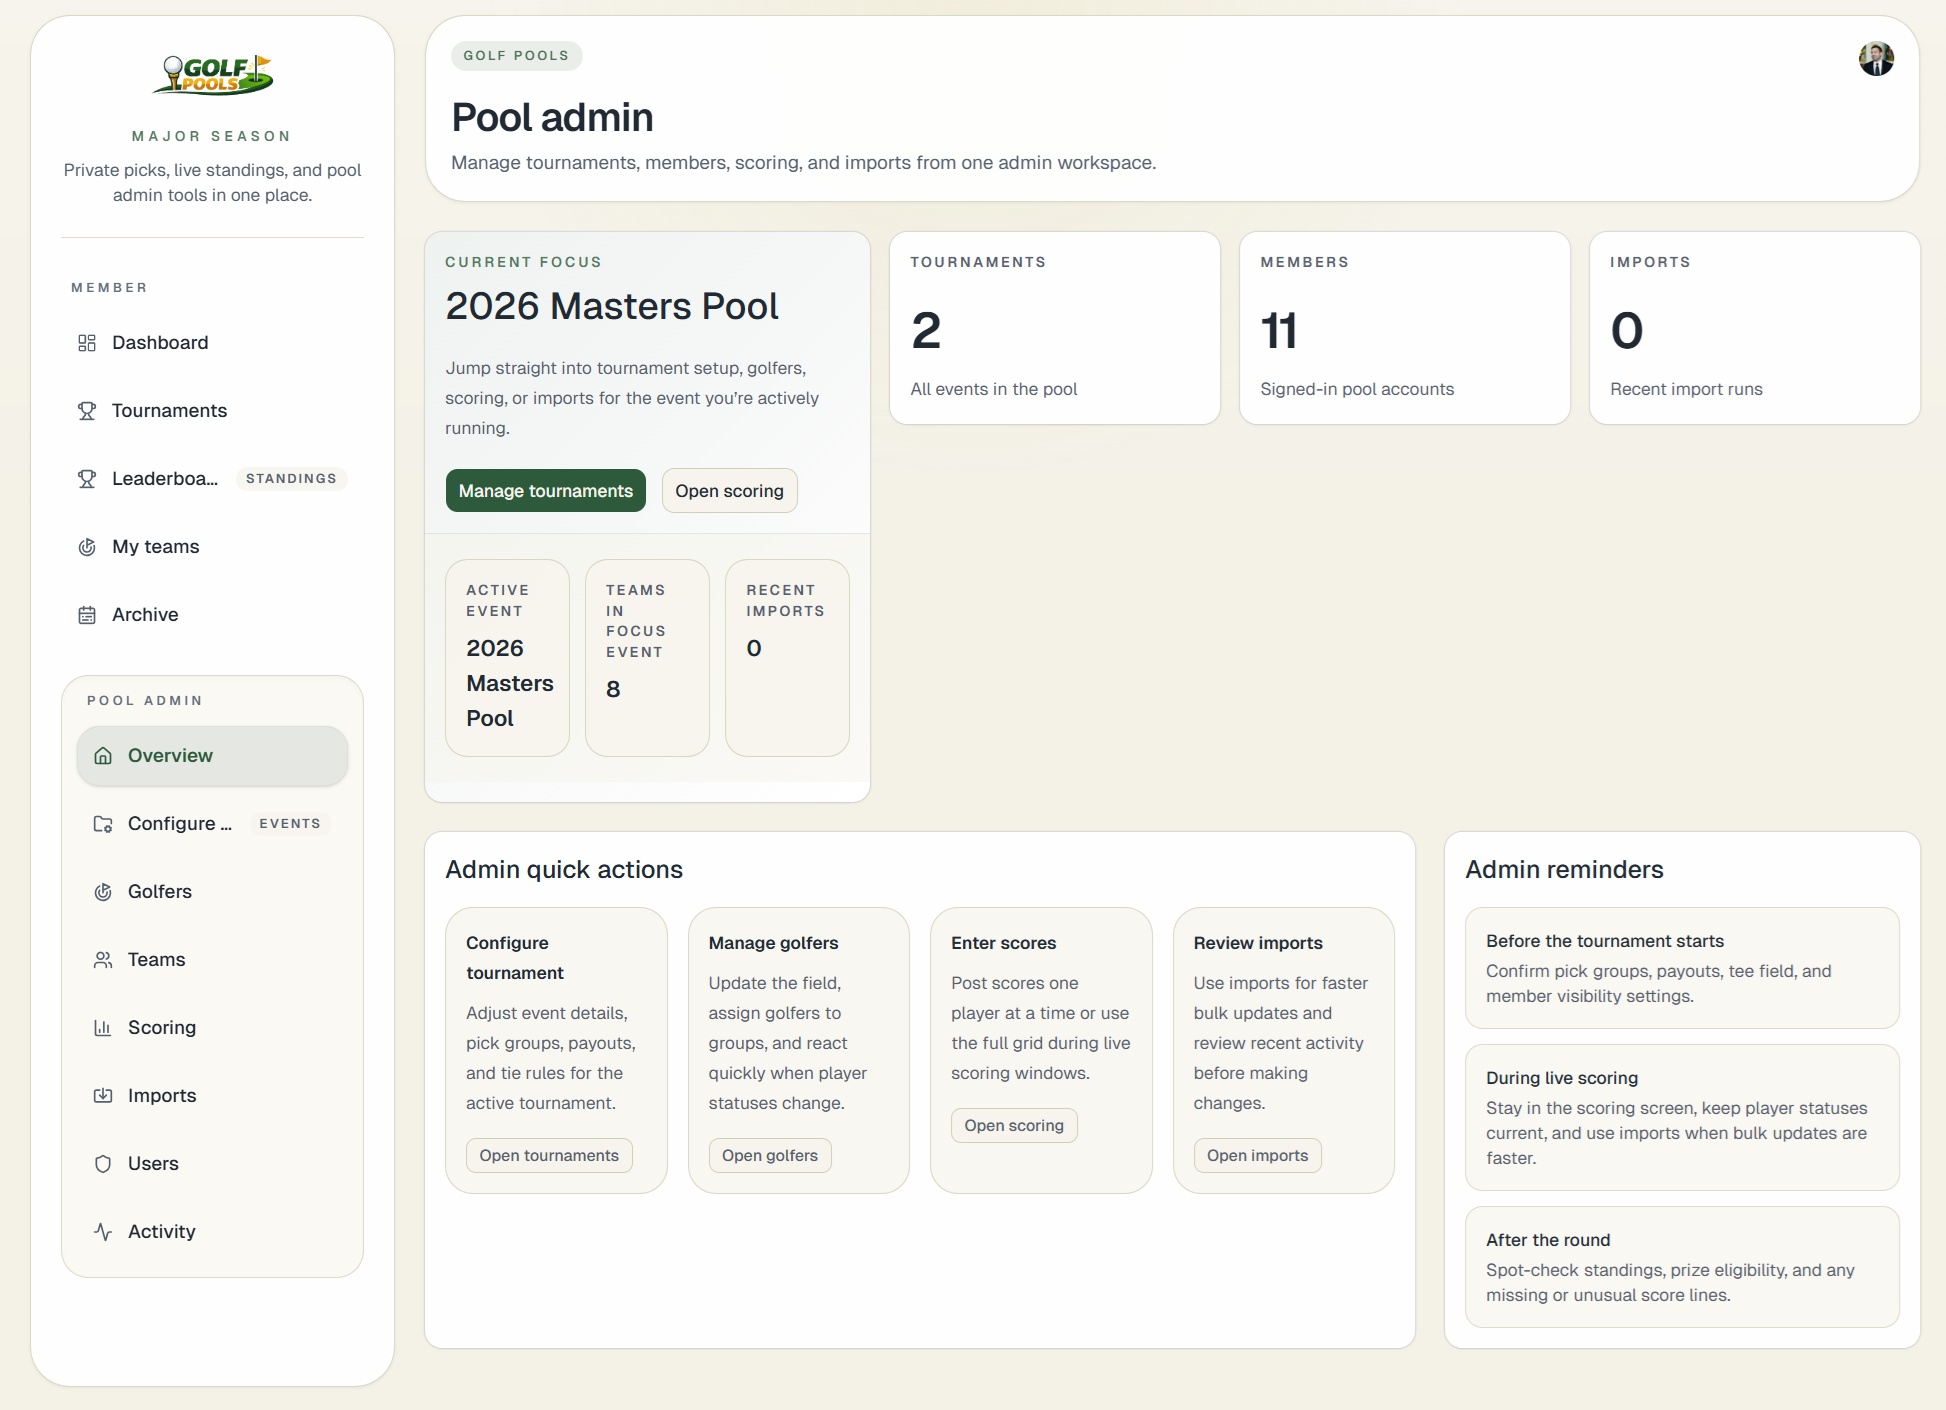Select the Users shield icon
Viewport: 1946px width, 1410px height.
(x=103, y=1163)
